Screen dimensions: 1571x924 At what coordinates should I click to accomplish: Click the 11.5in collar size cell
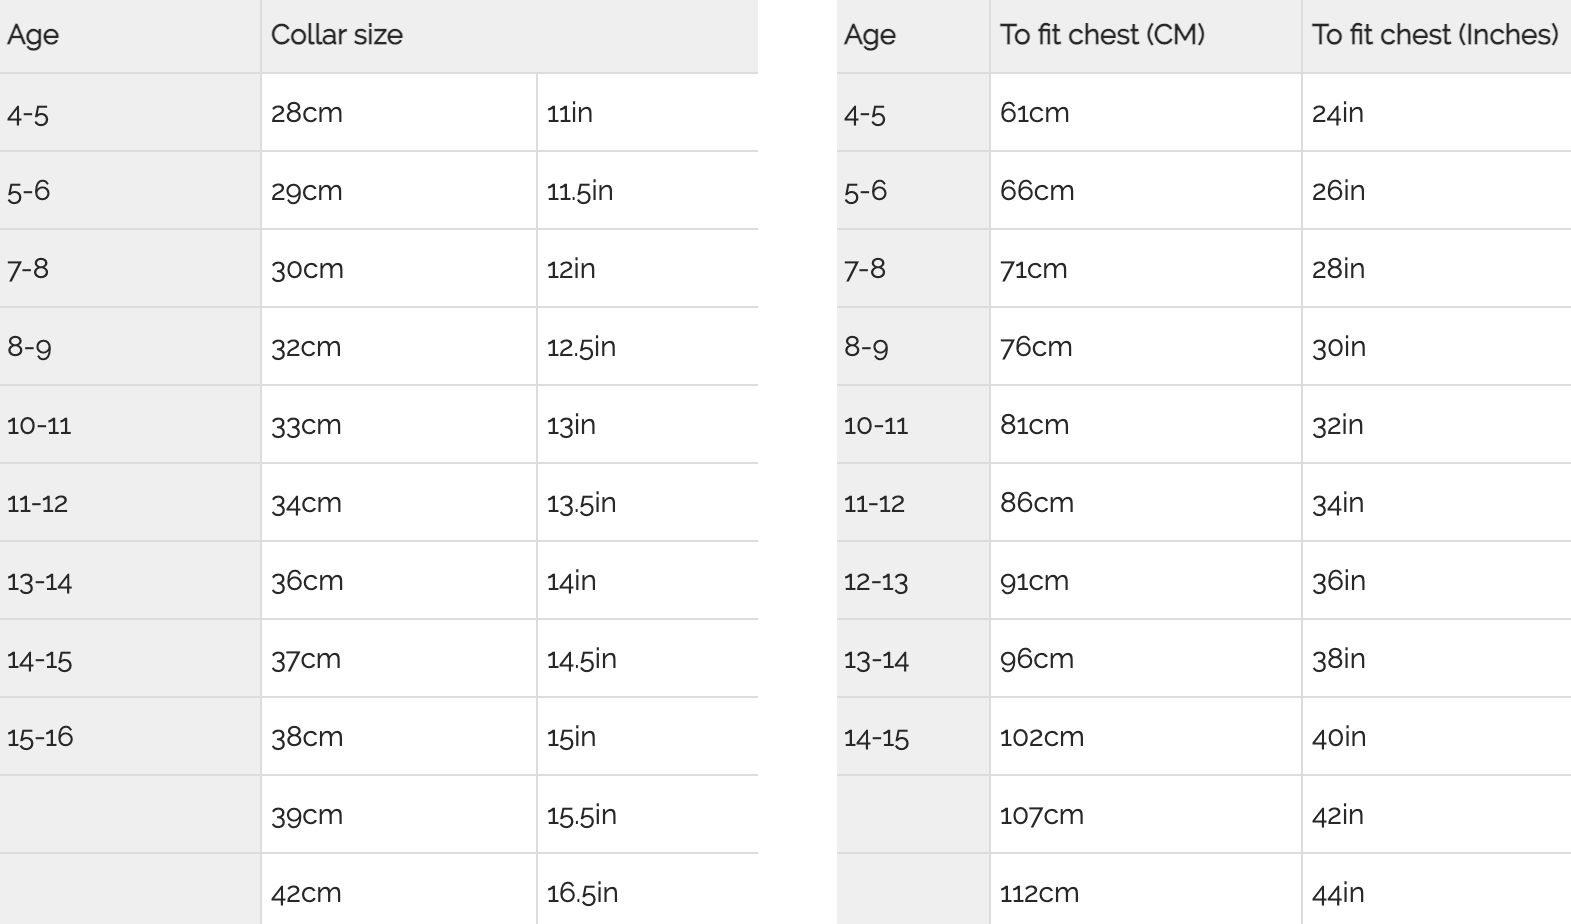tap(580, 191)
